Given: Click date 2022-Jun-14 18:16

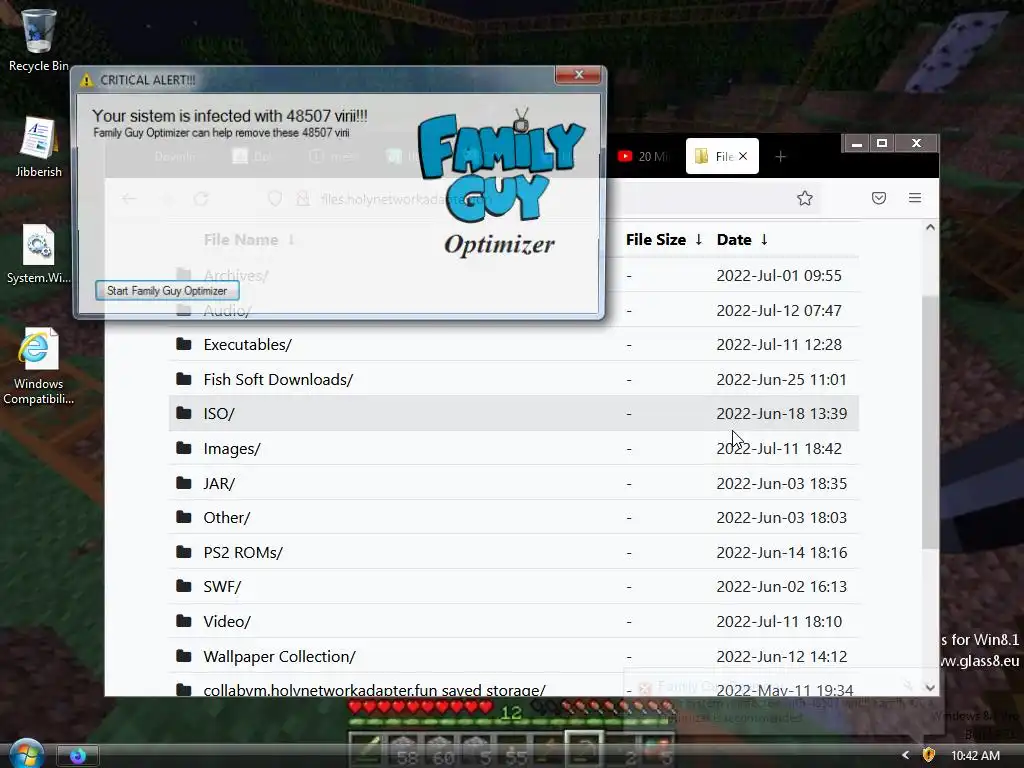Looking at the screenshot, I should (x=781, y=552).
